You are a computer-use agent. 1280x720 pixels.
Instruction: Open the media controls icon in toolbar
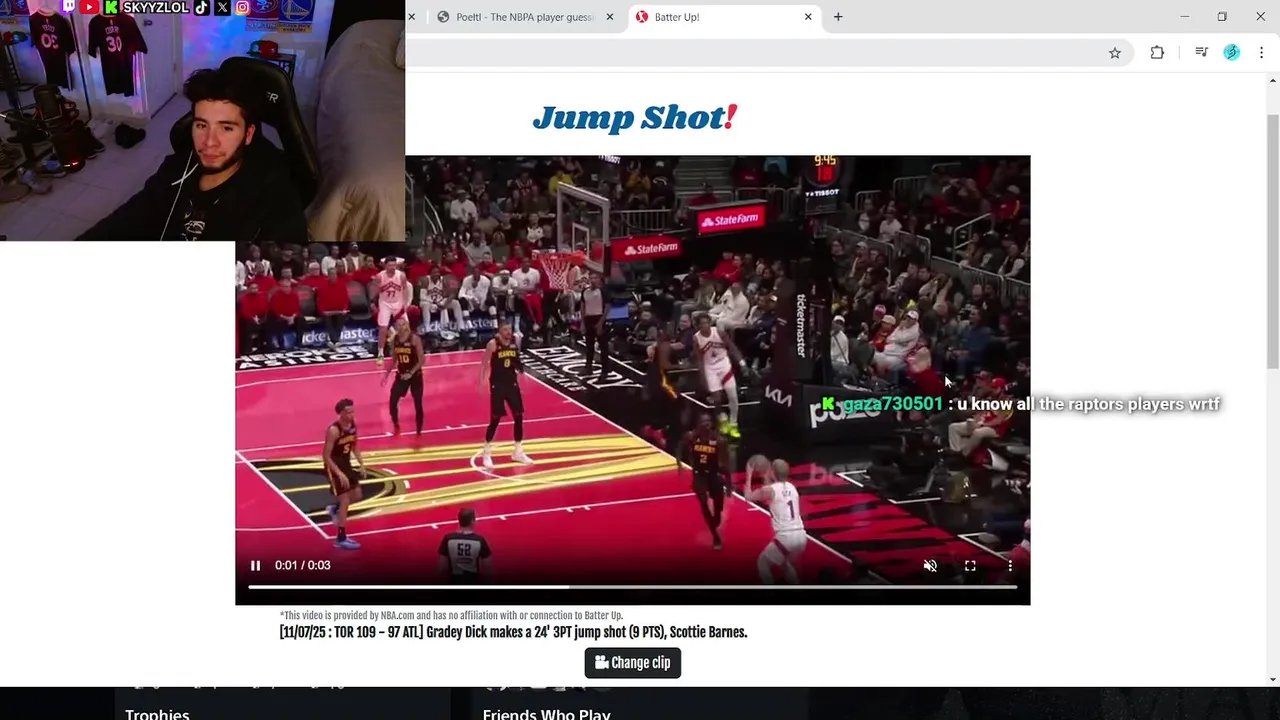point(1202,53)
